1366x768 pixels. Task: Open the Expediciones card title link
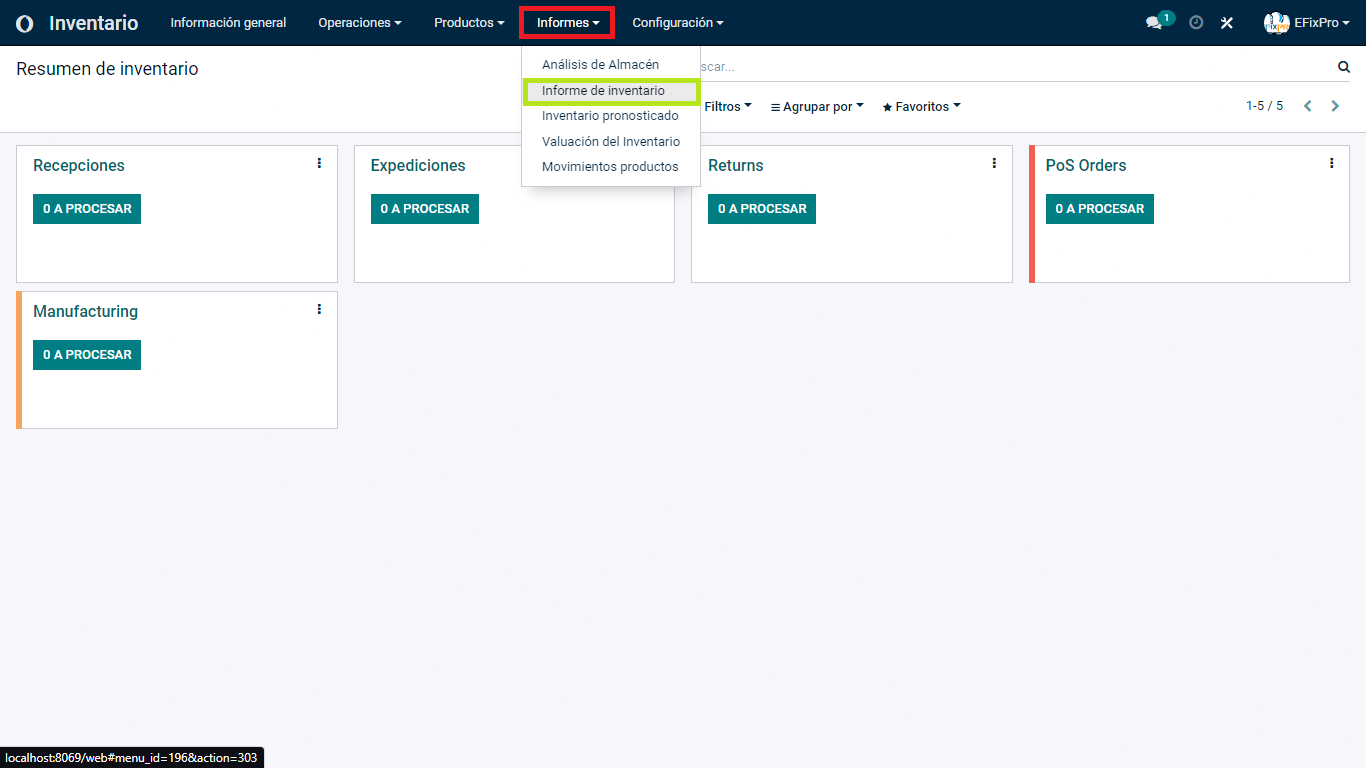pos(418,166)
